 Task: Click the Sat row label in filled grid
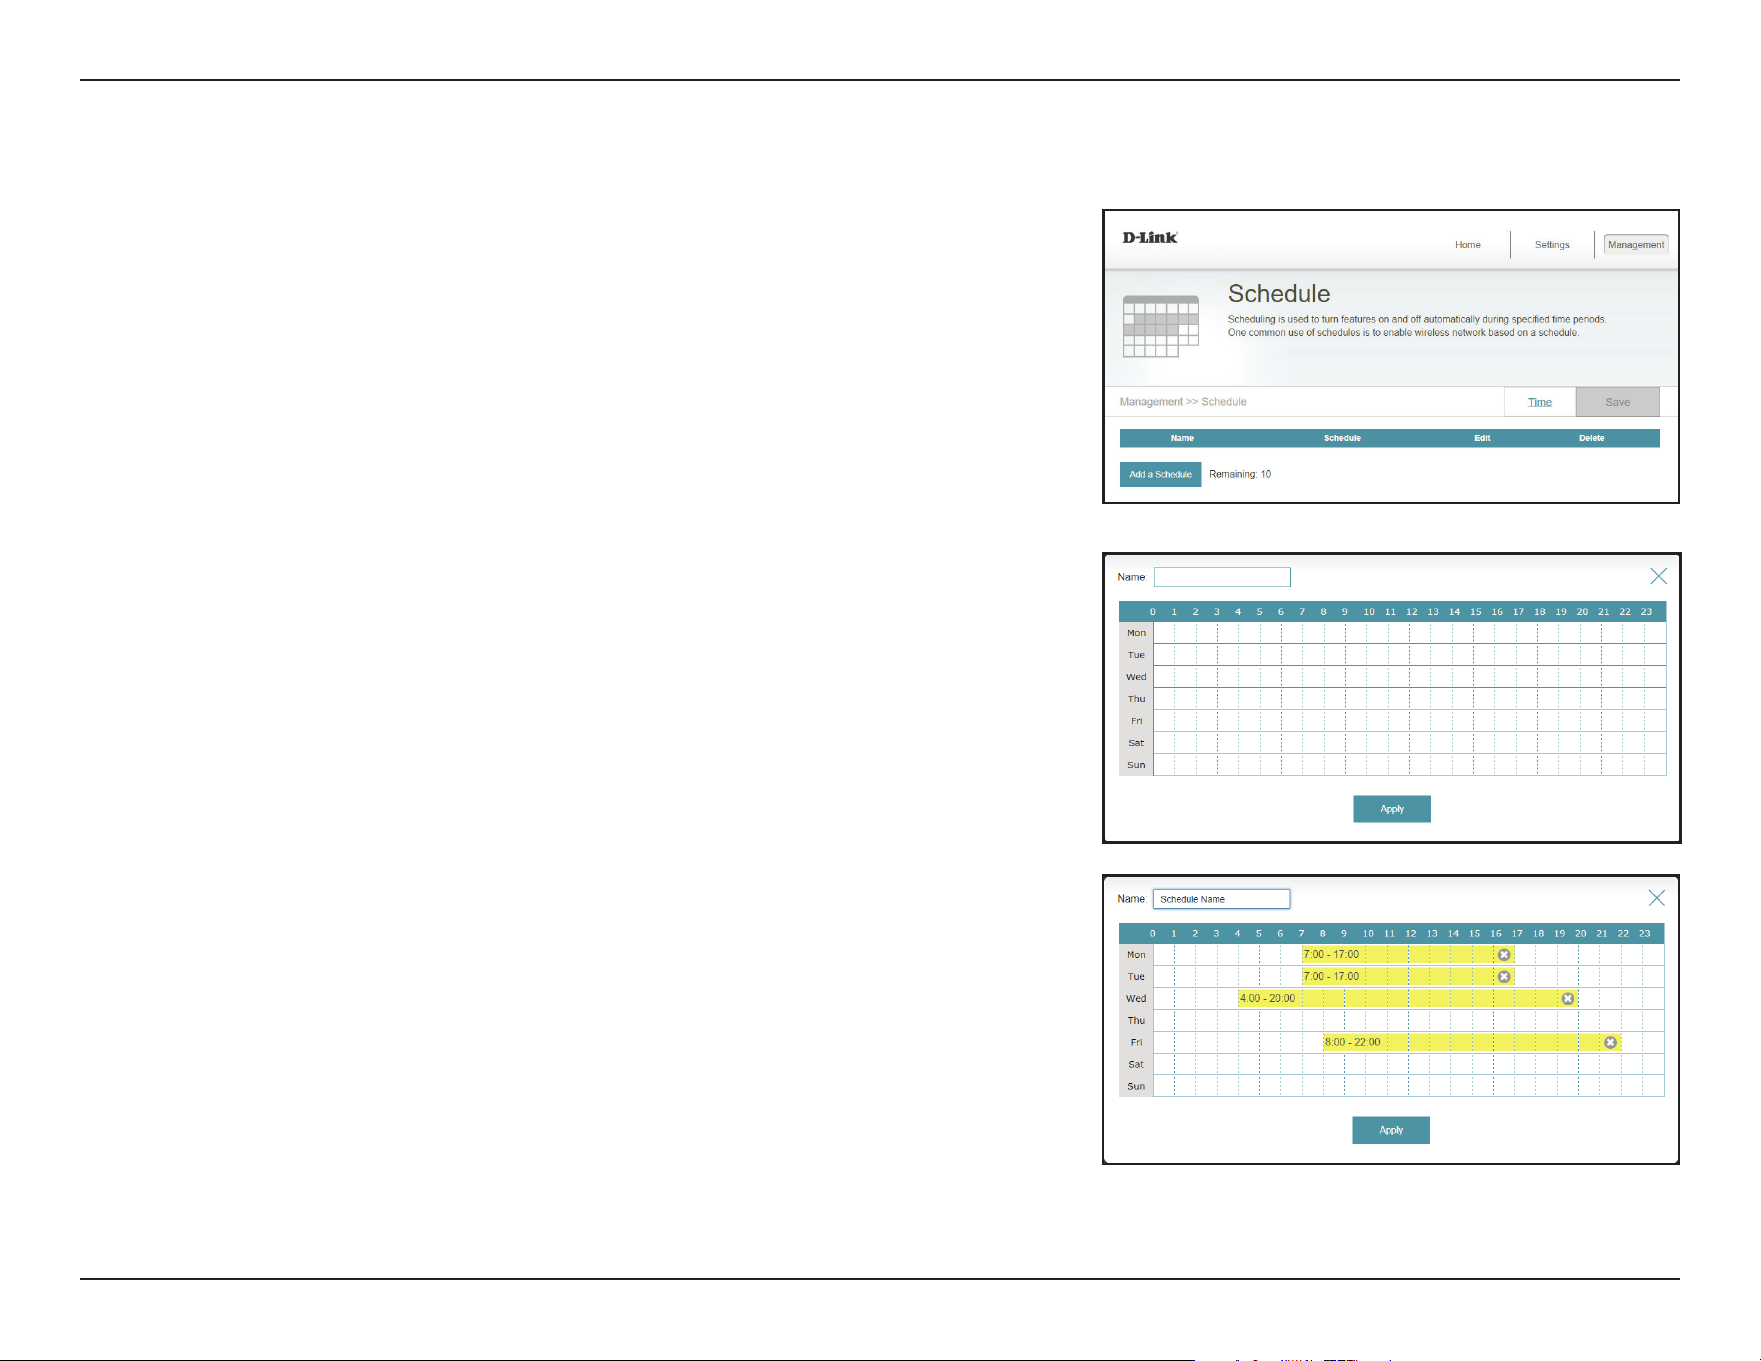click(1136, 1065)
